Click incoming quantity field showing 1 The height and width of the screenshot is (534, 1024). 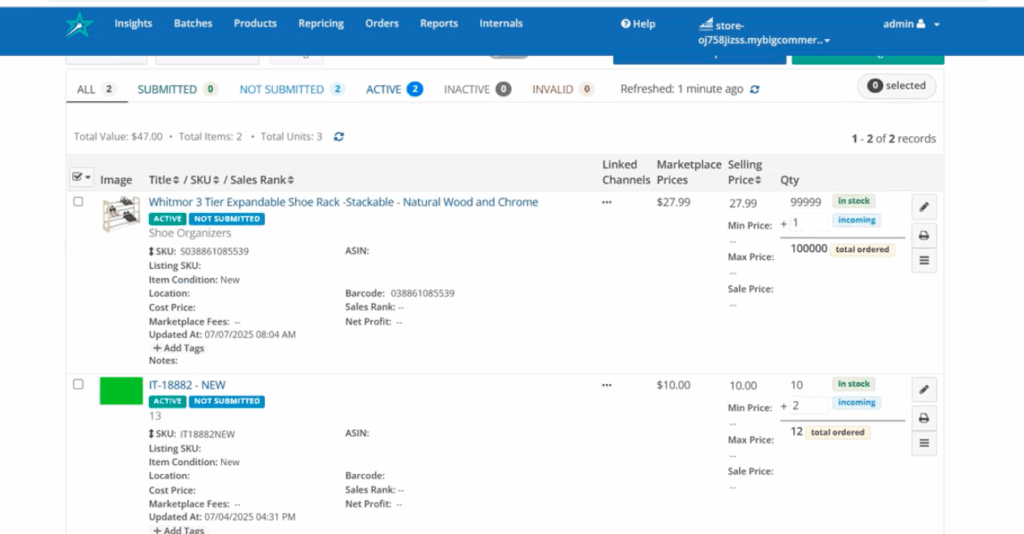808,223
